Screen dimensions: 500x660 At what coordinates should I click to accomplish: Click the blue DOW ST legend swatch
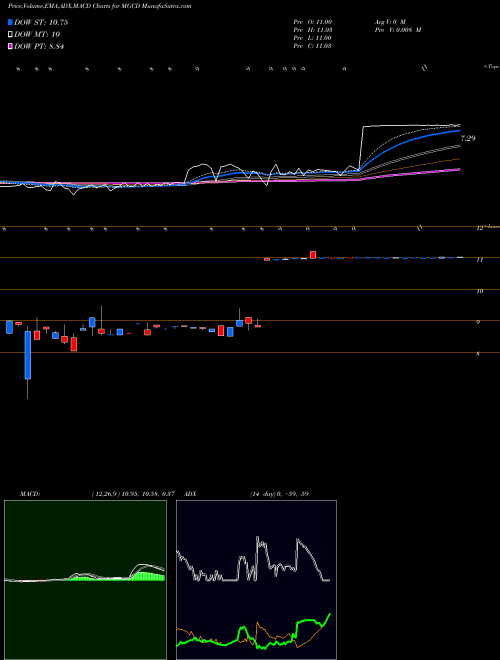tap(11, 22)
